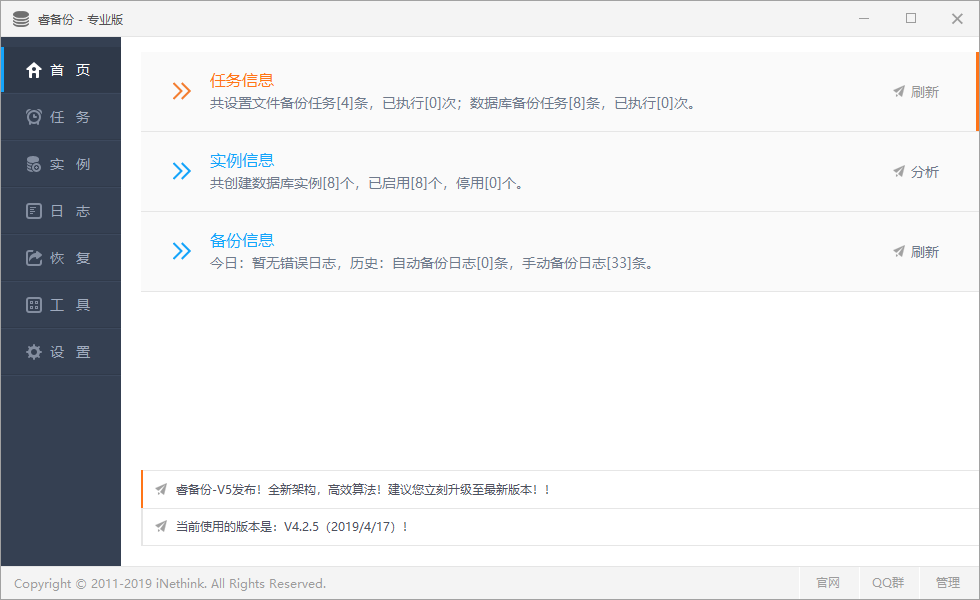
Task: Click the 睿备份-V5发布 upgrade announcement
Action: tap(362, 489)
